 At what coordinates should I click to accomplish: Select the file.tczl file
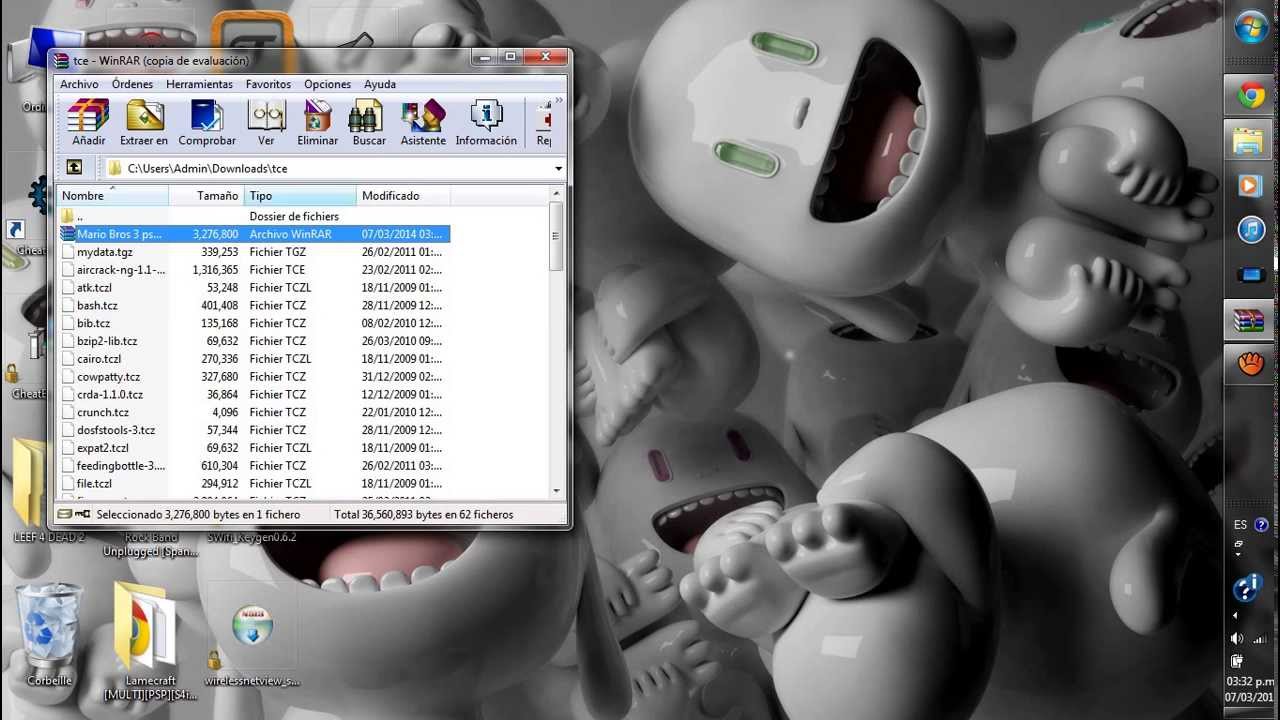pyautogui.click(x=254, y=484)
